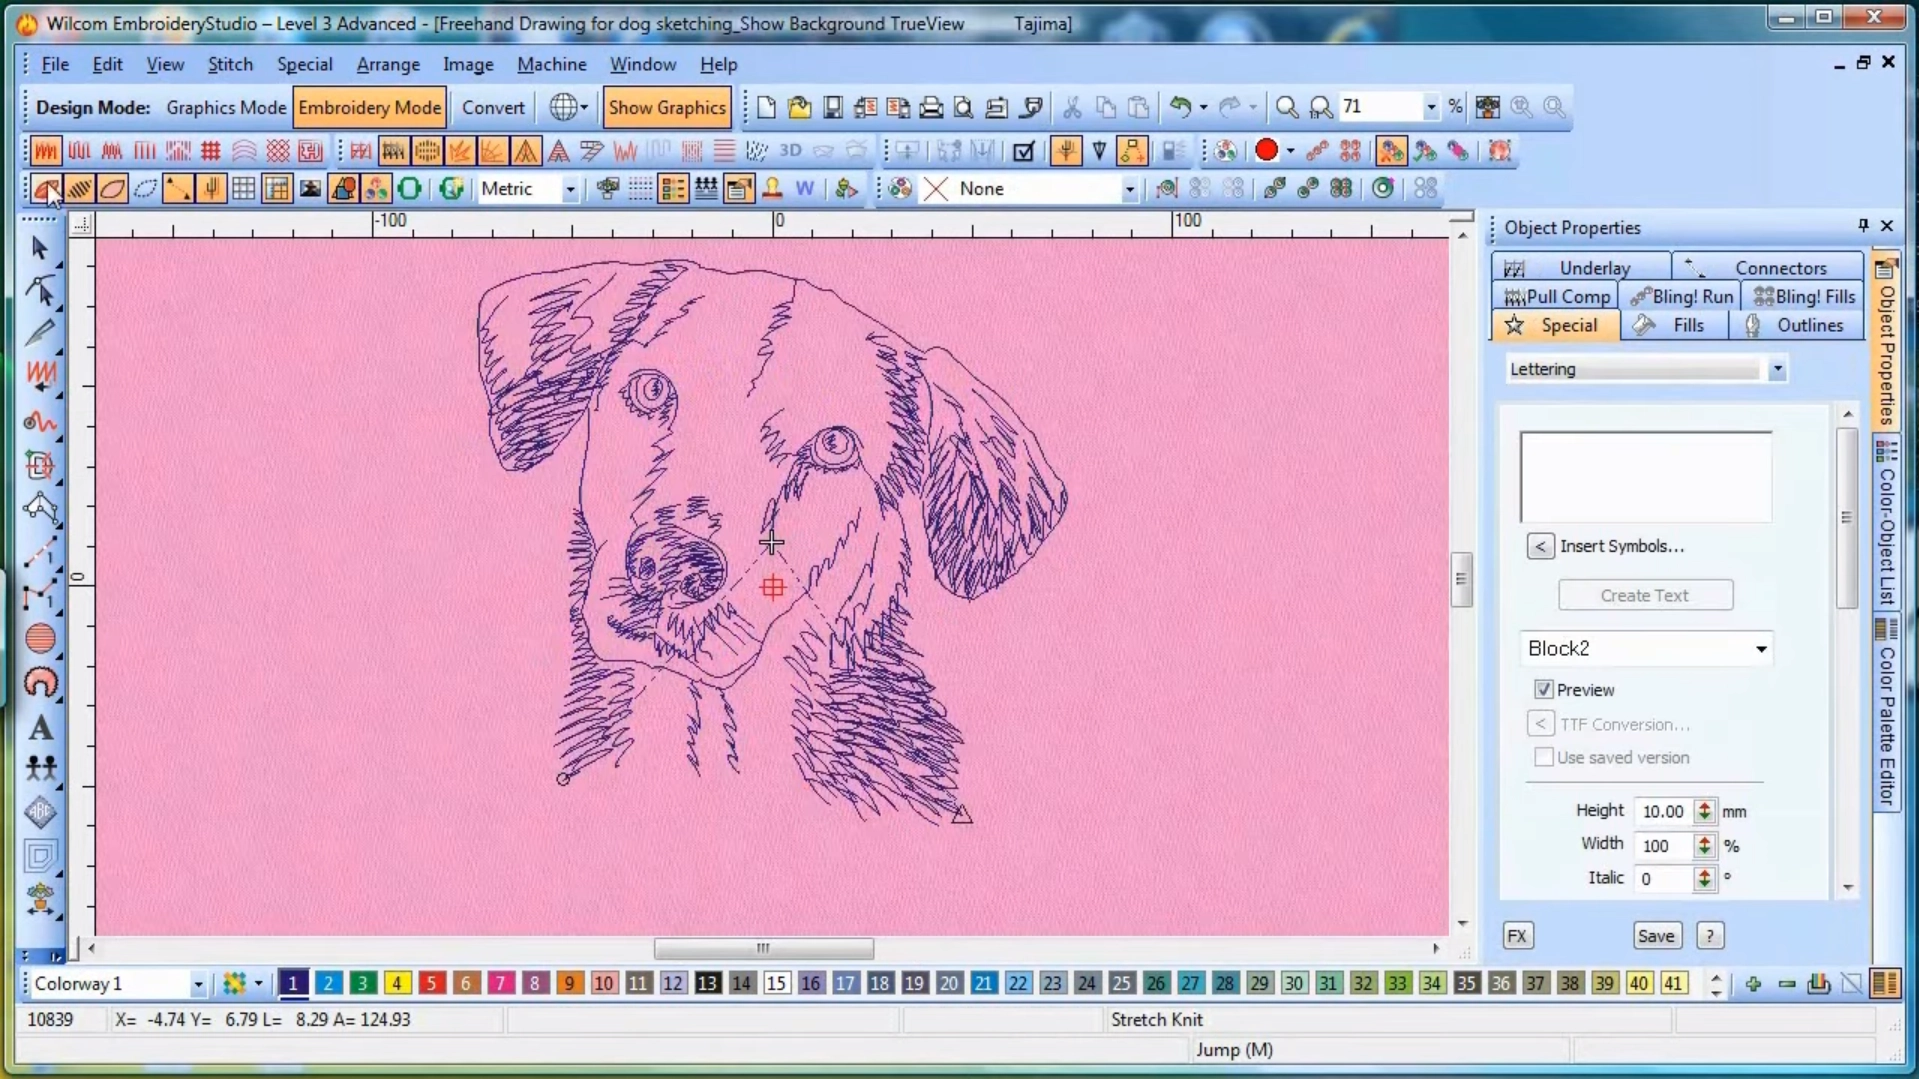Screen dimensions: 1919x1079
Task: Enable Use saved version checkbox
Action: tap(1543, 757)
